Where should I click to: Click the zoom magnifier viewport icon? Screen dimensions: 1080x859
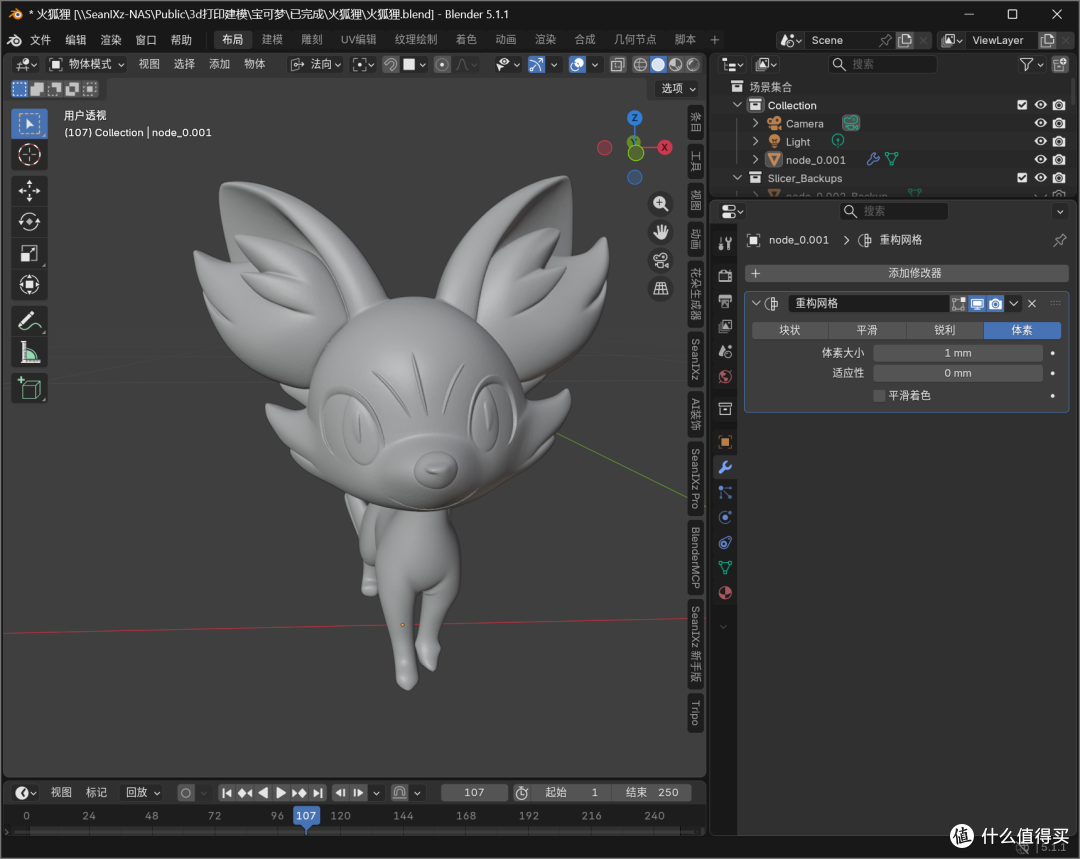coord(661,203)
